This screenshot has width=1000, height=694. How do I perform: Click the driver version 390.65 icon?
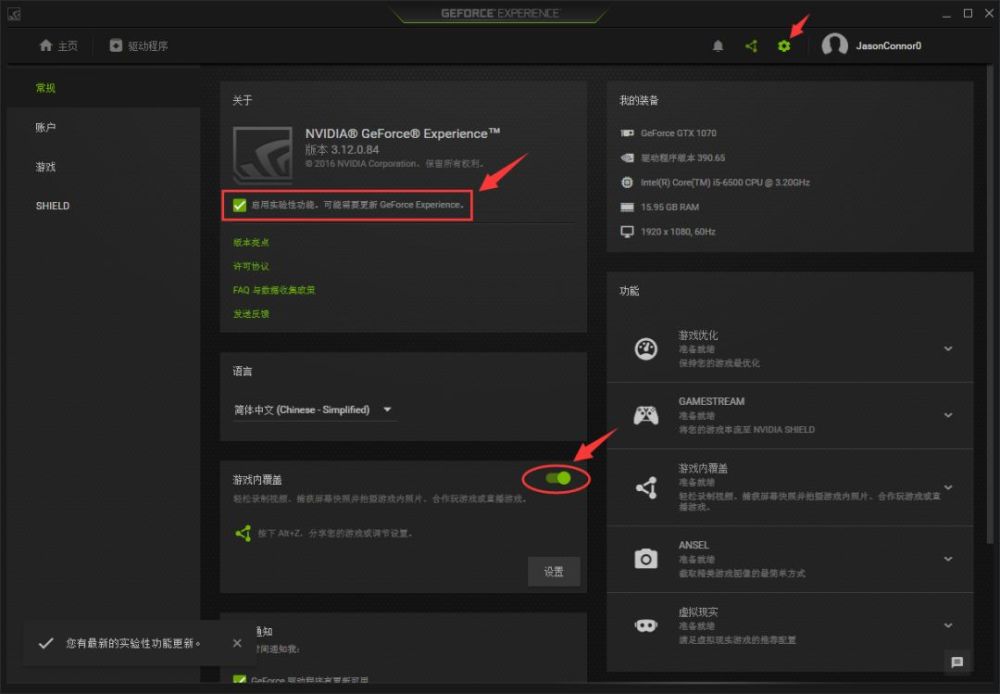click(627, 158)
